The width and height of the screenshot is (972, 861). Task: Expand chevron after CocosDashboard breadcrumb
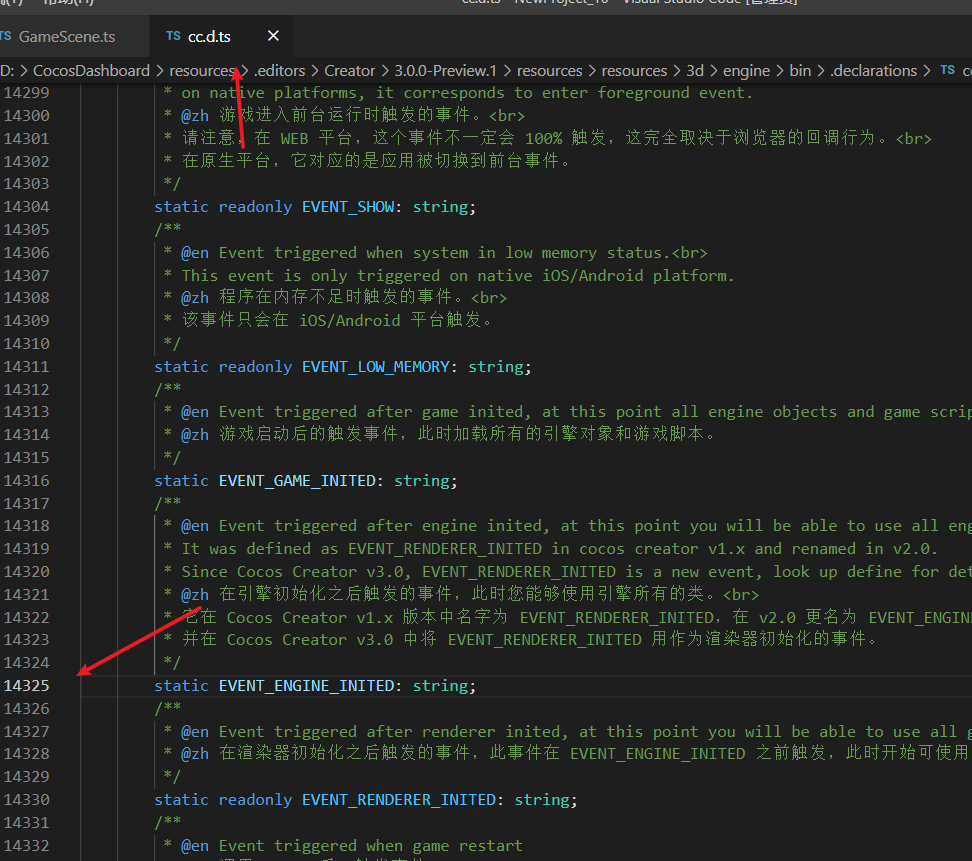click(159, 71)
